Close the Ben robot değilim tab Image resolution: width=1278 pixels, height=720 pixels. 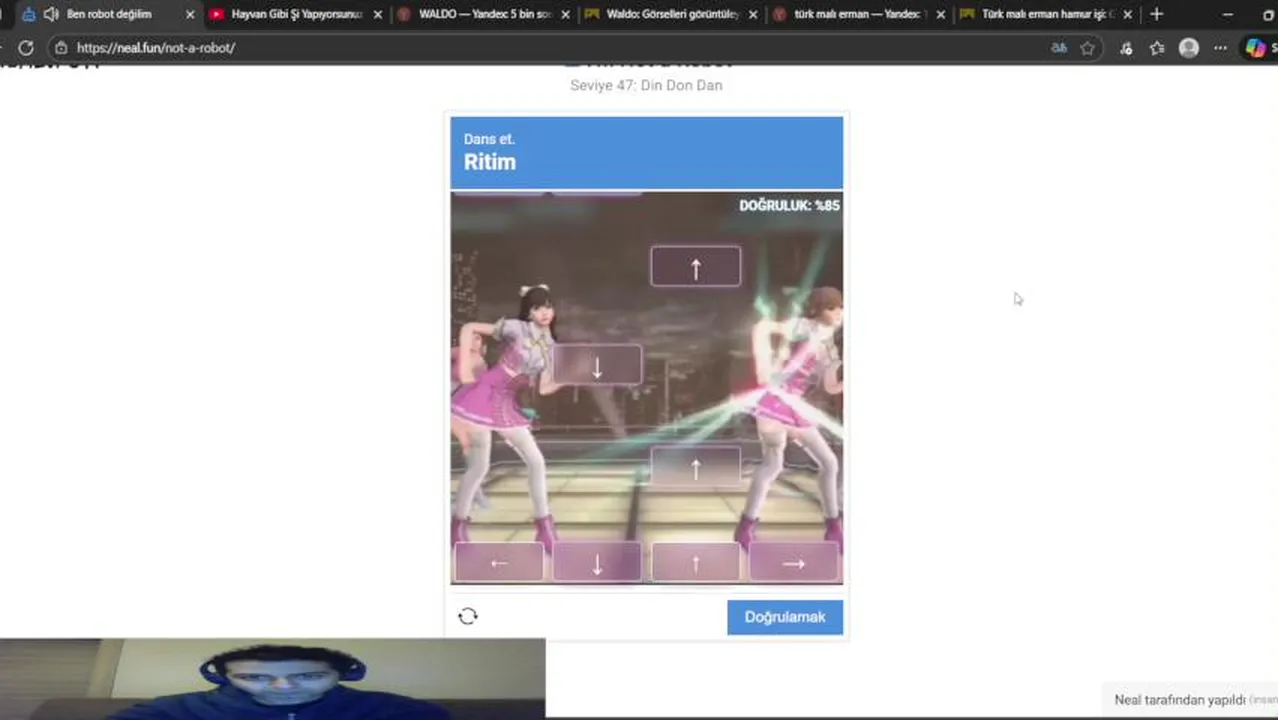[190, 14]
